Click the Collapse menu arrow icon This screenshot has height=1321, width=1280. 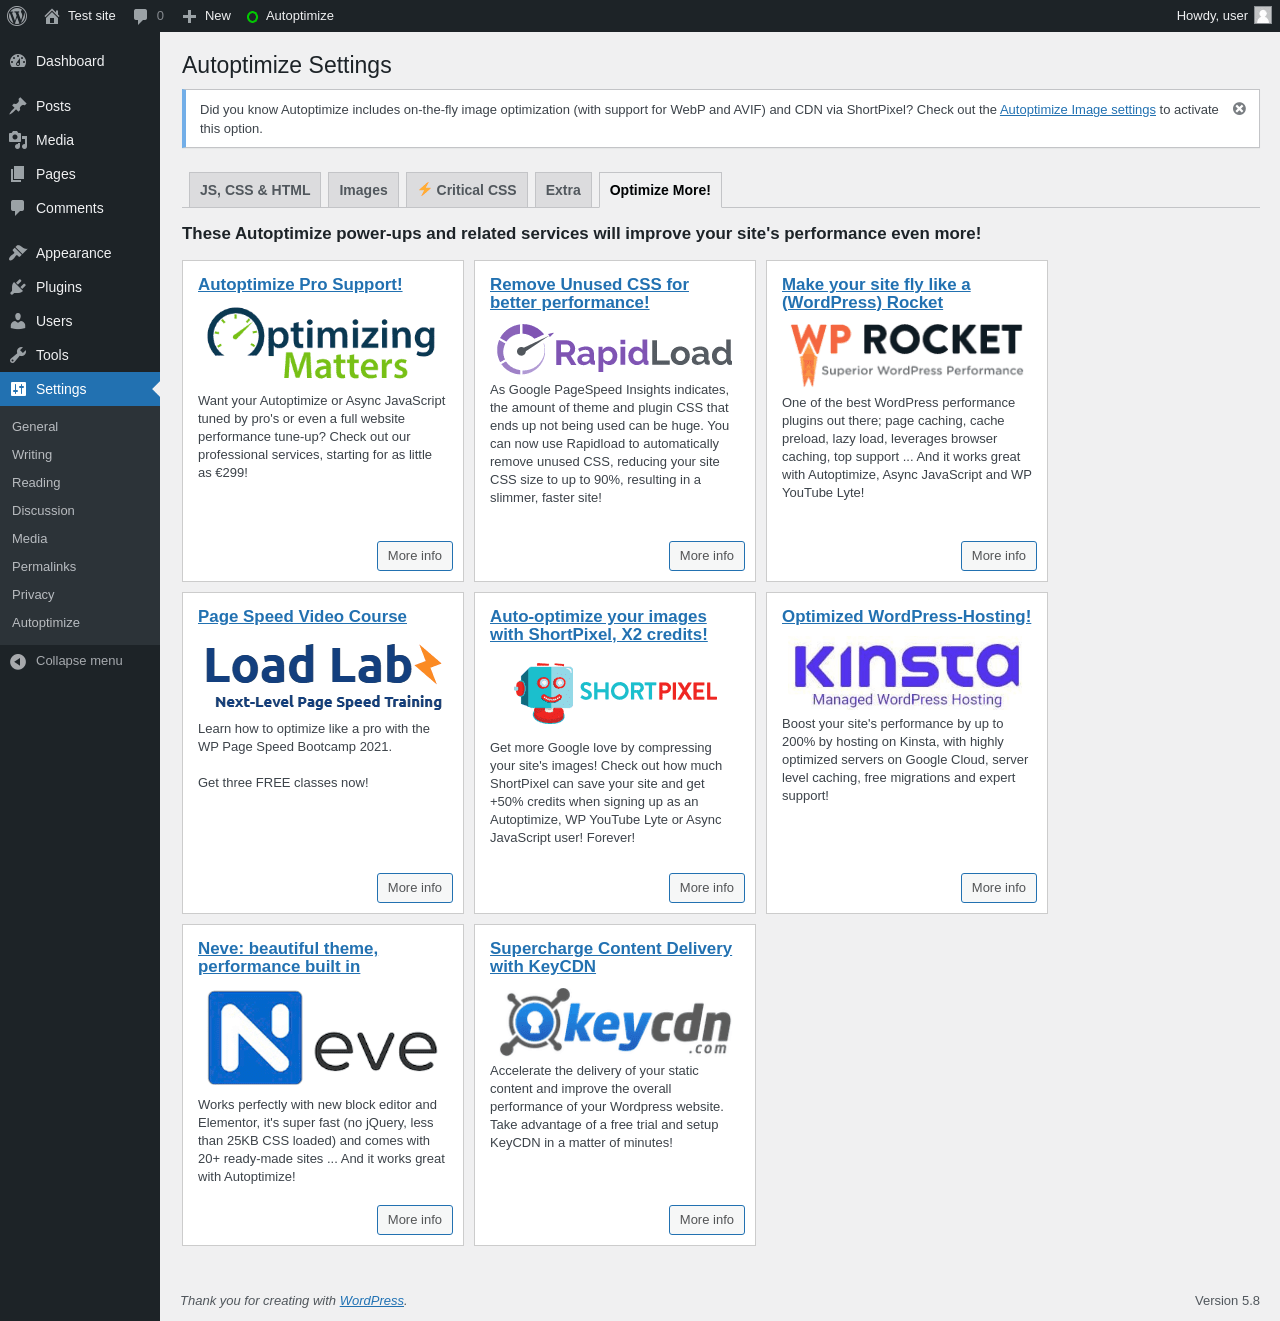18,661
